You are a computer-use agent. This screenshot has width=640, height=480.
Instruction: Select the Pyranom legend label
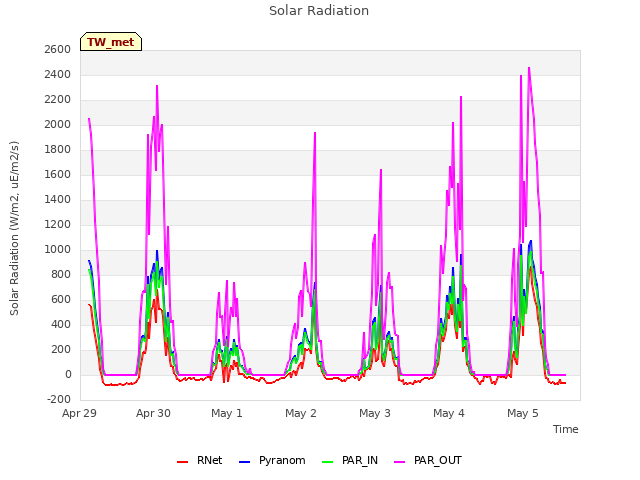(282, 460)
